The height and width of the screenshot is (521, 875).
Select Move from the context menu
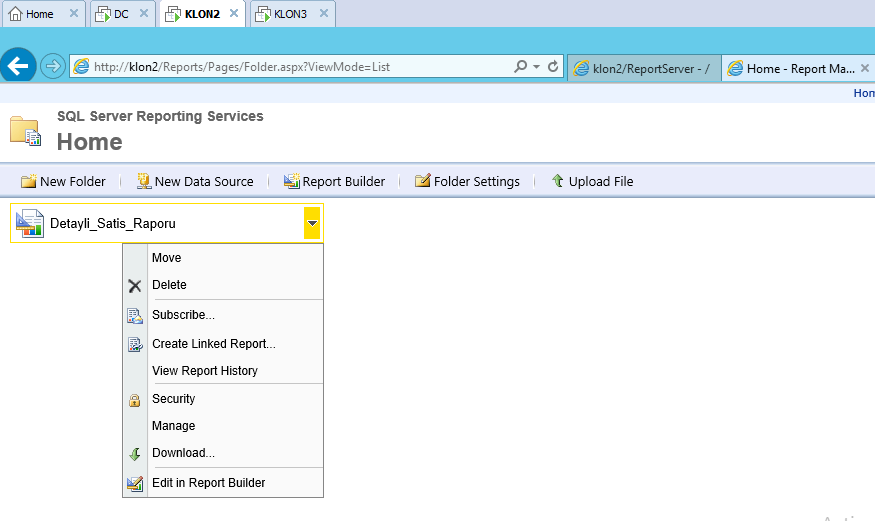[x=166, y=258]
